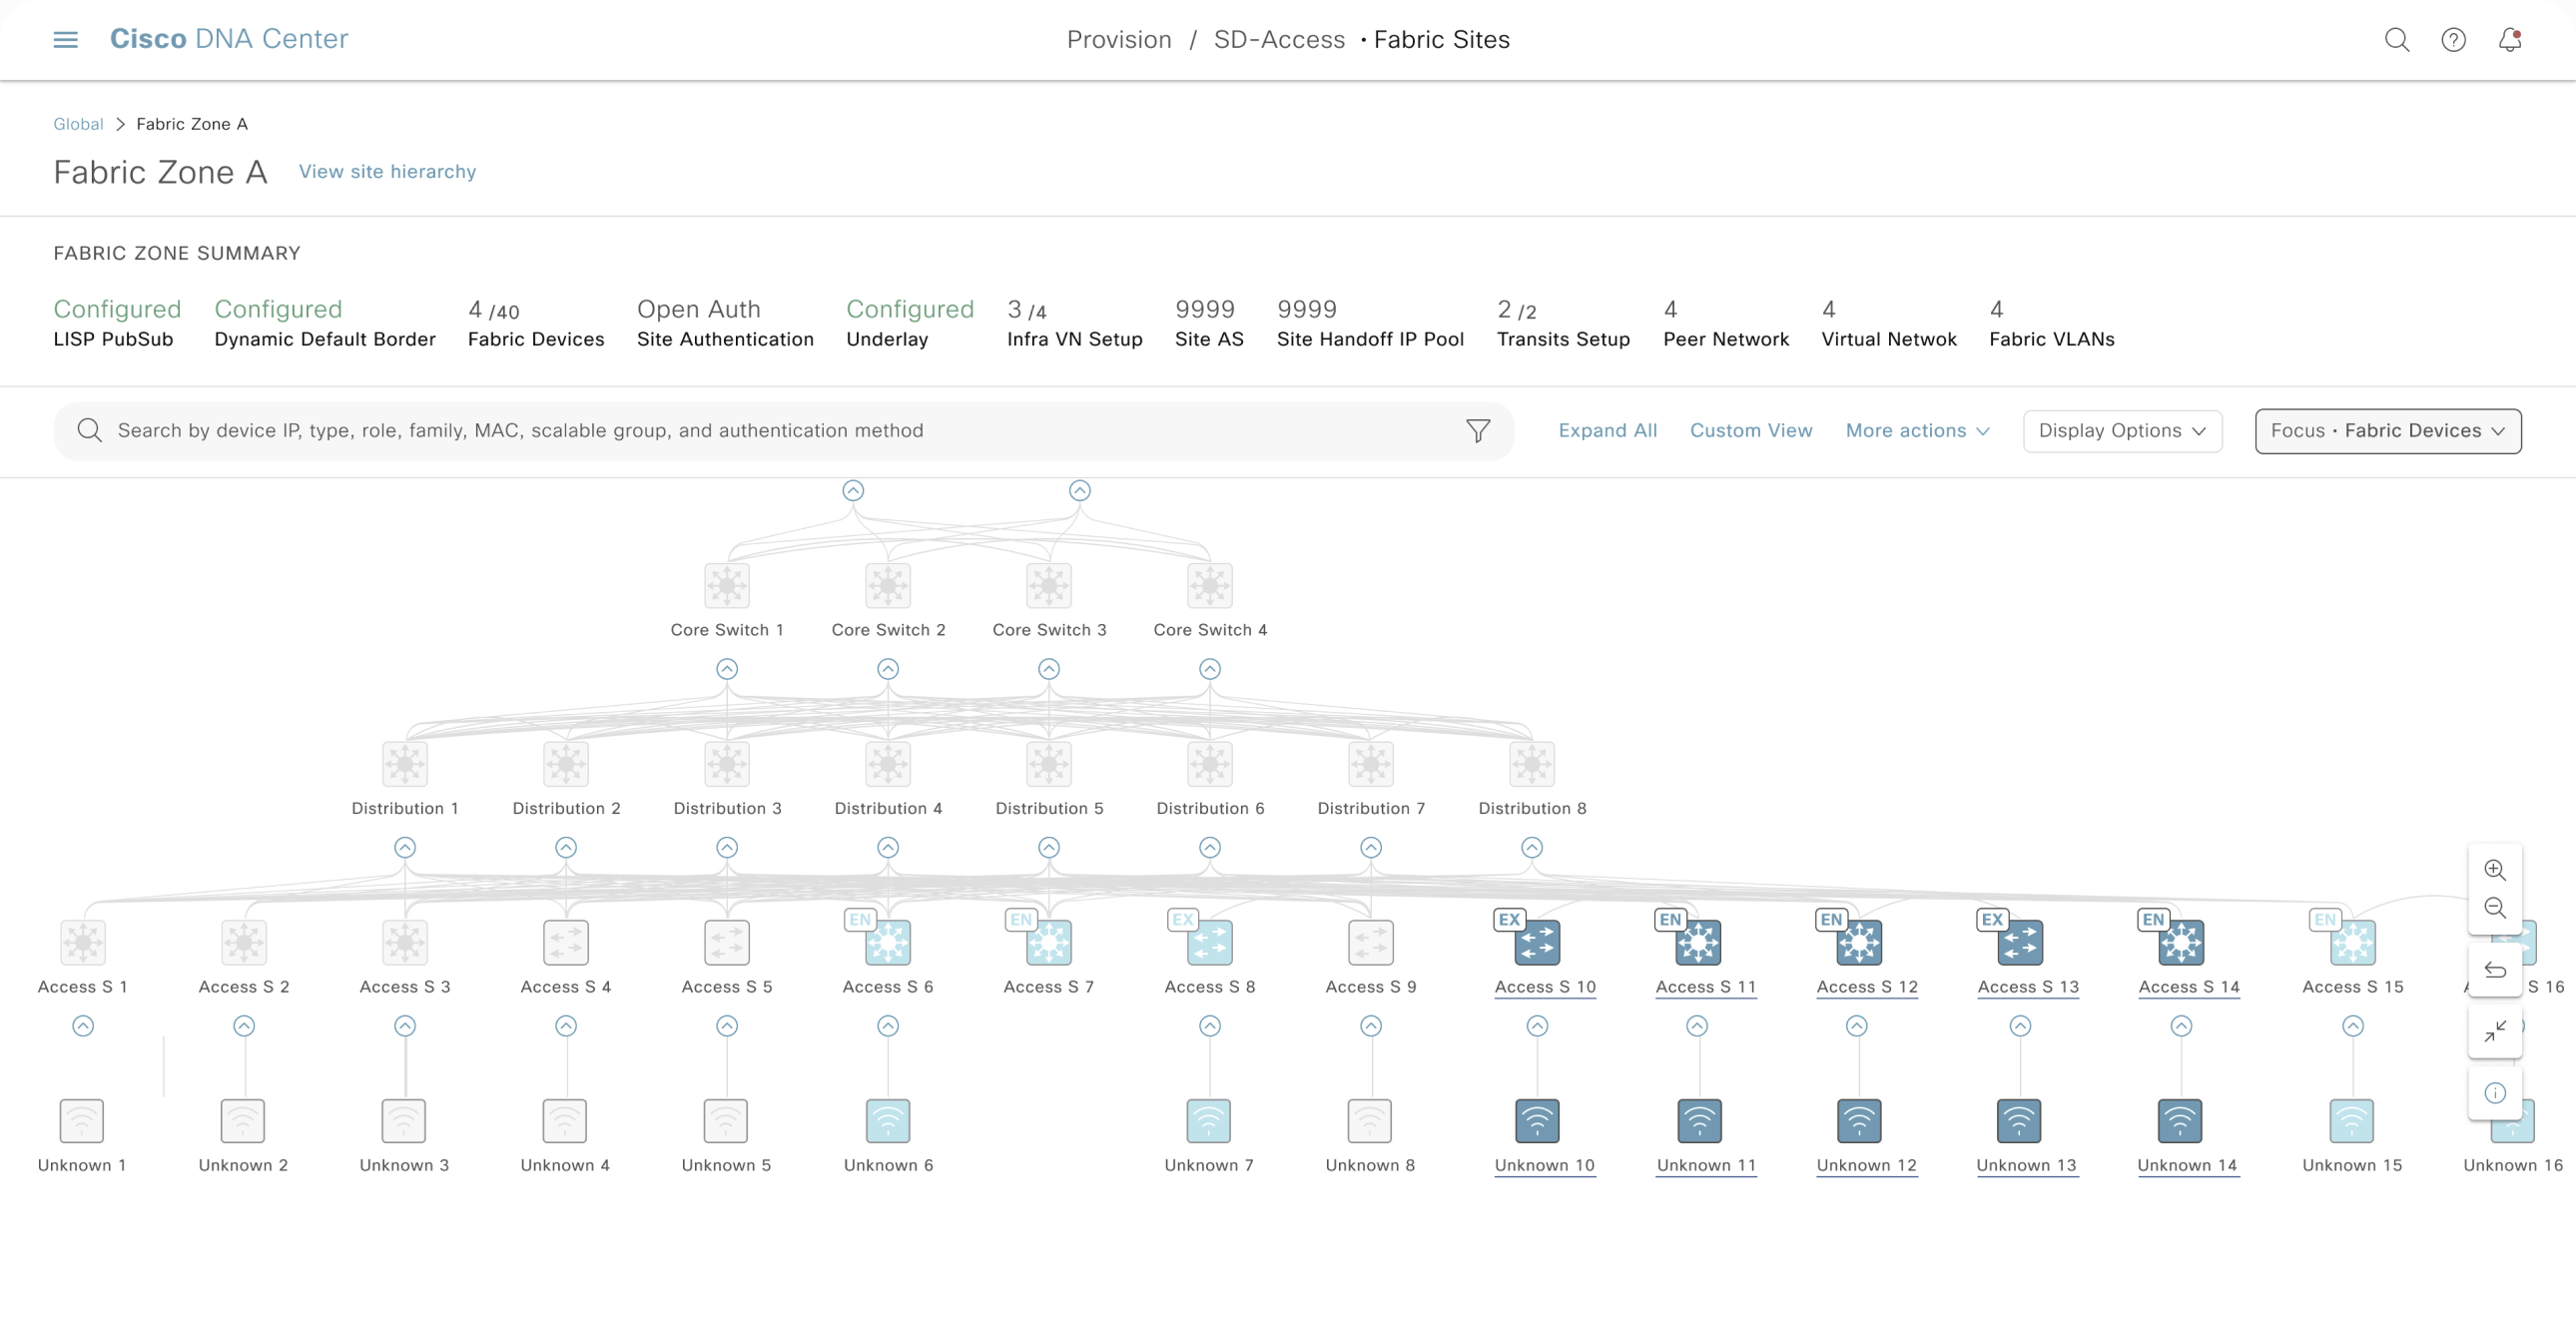Collapse the branch under Access S 1

83,1026
